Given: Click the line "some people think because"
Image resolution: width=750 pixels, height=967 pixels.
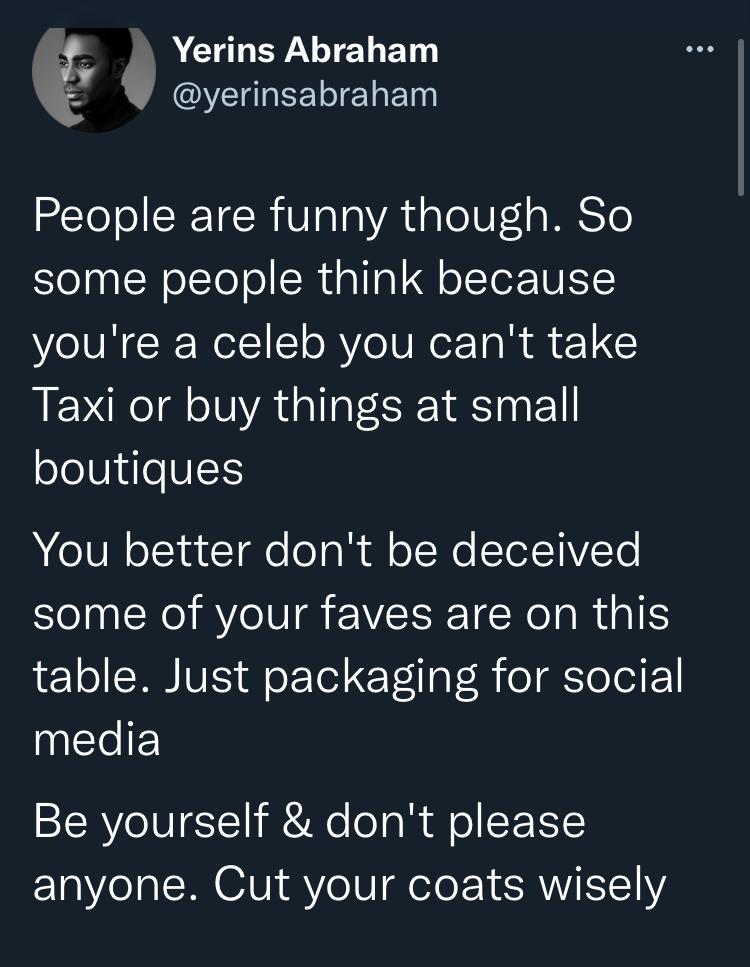Looking at the screenshot, I should [x=324, y=280].
